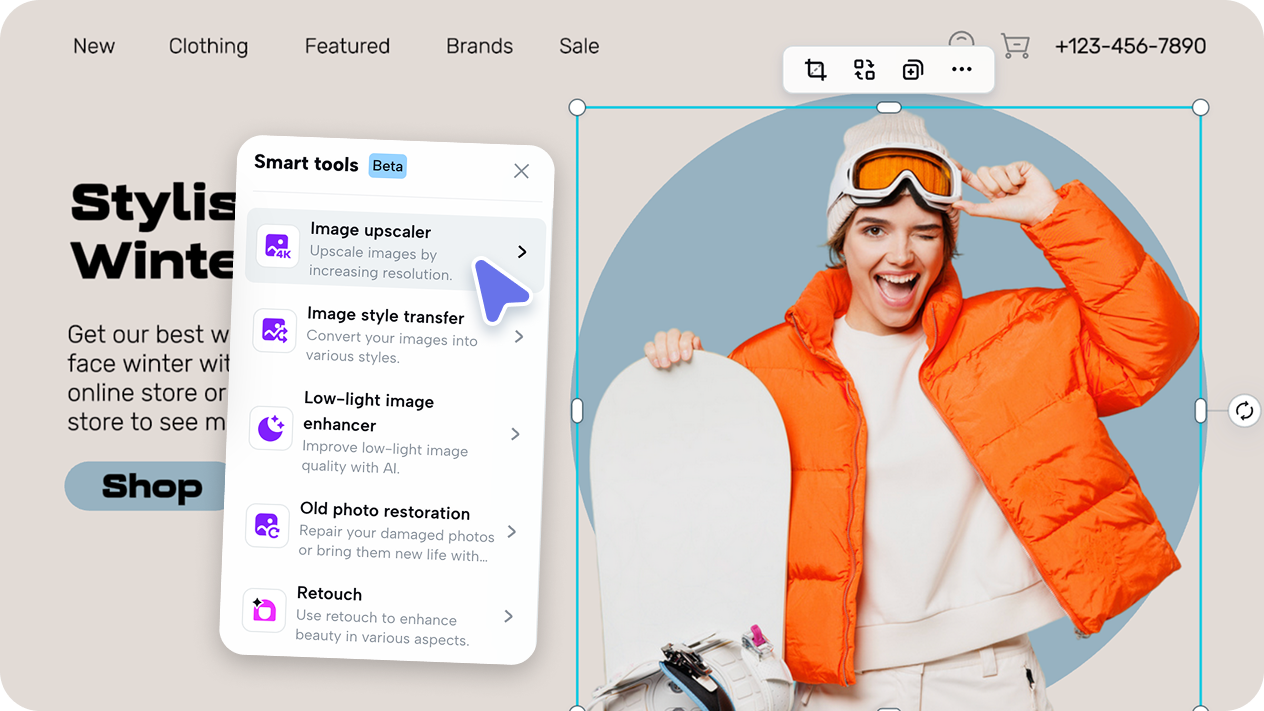Click the Duplicate image icon
1264x711 pixels.
(x=912, y=70)
